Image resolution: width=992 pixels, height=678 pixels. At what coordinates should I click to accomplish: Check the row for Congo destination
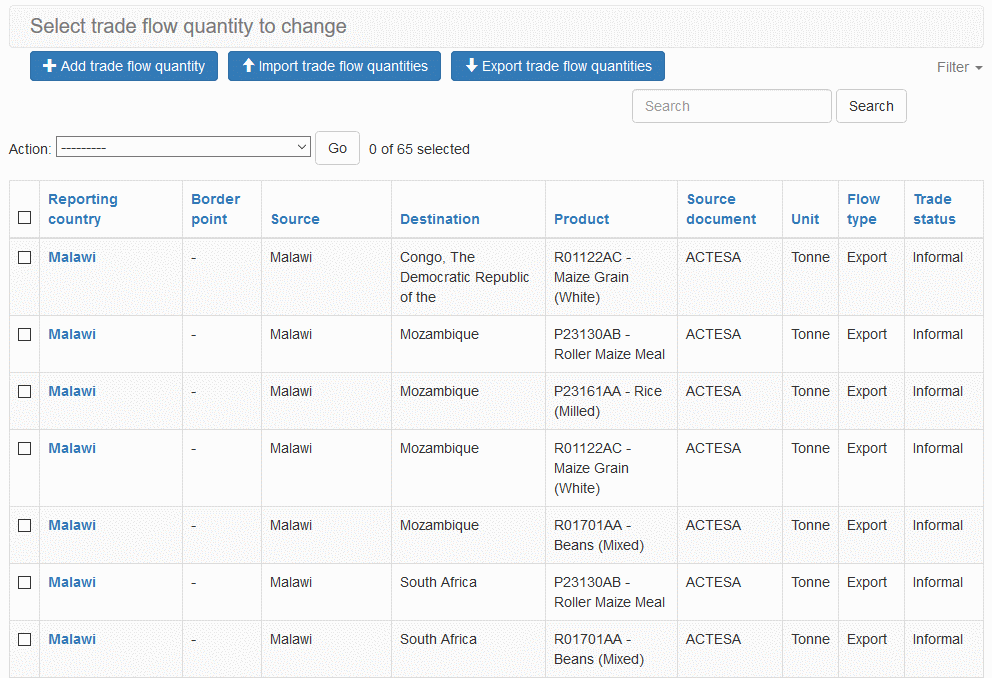tap(25, 258)
